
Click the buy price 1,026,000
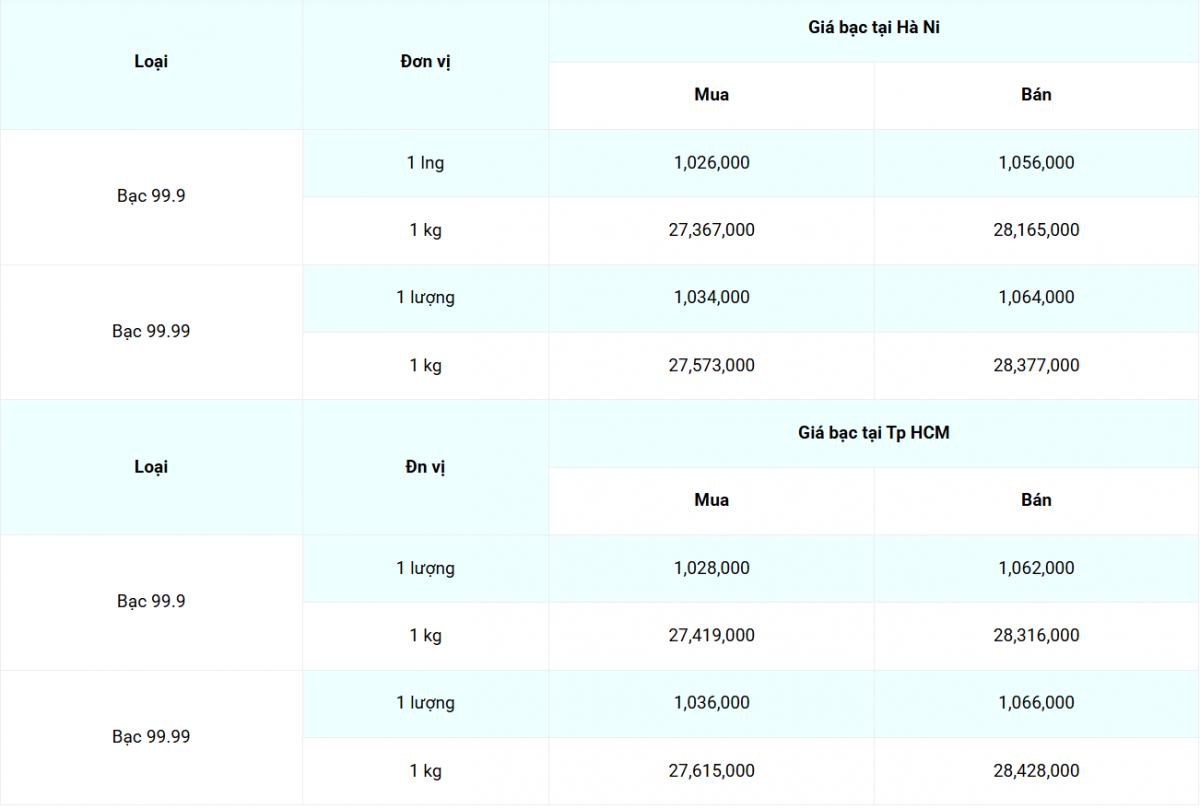pyautogui.click(x=711, y=163)
